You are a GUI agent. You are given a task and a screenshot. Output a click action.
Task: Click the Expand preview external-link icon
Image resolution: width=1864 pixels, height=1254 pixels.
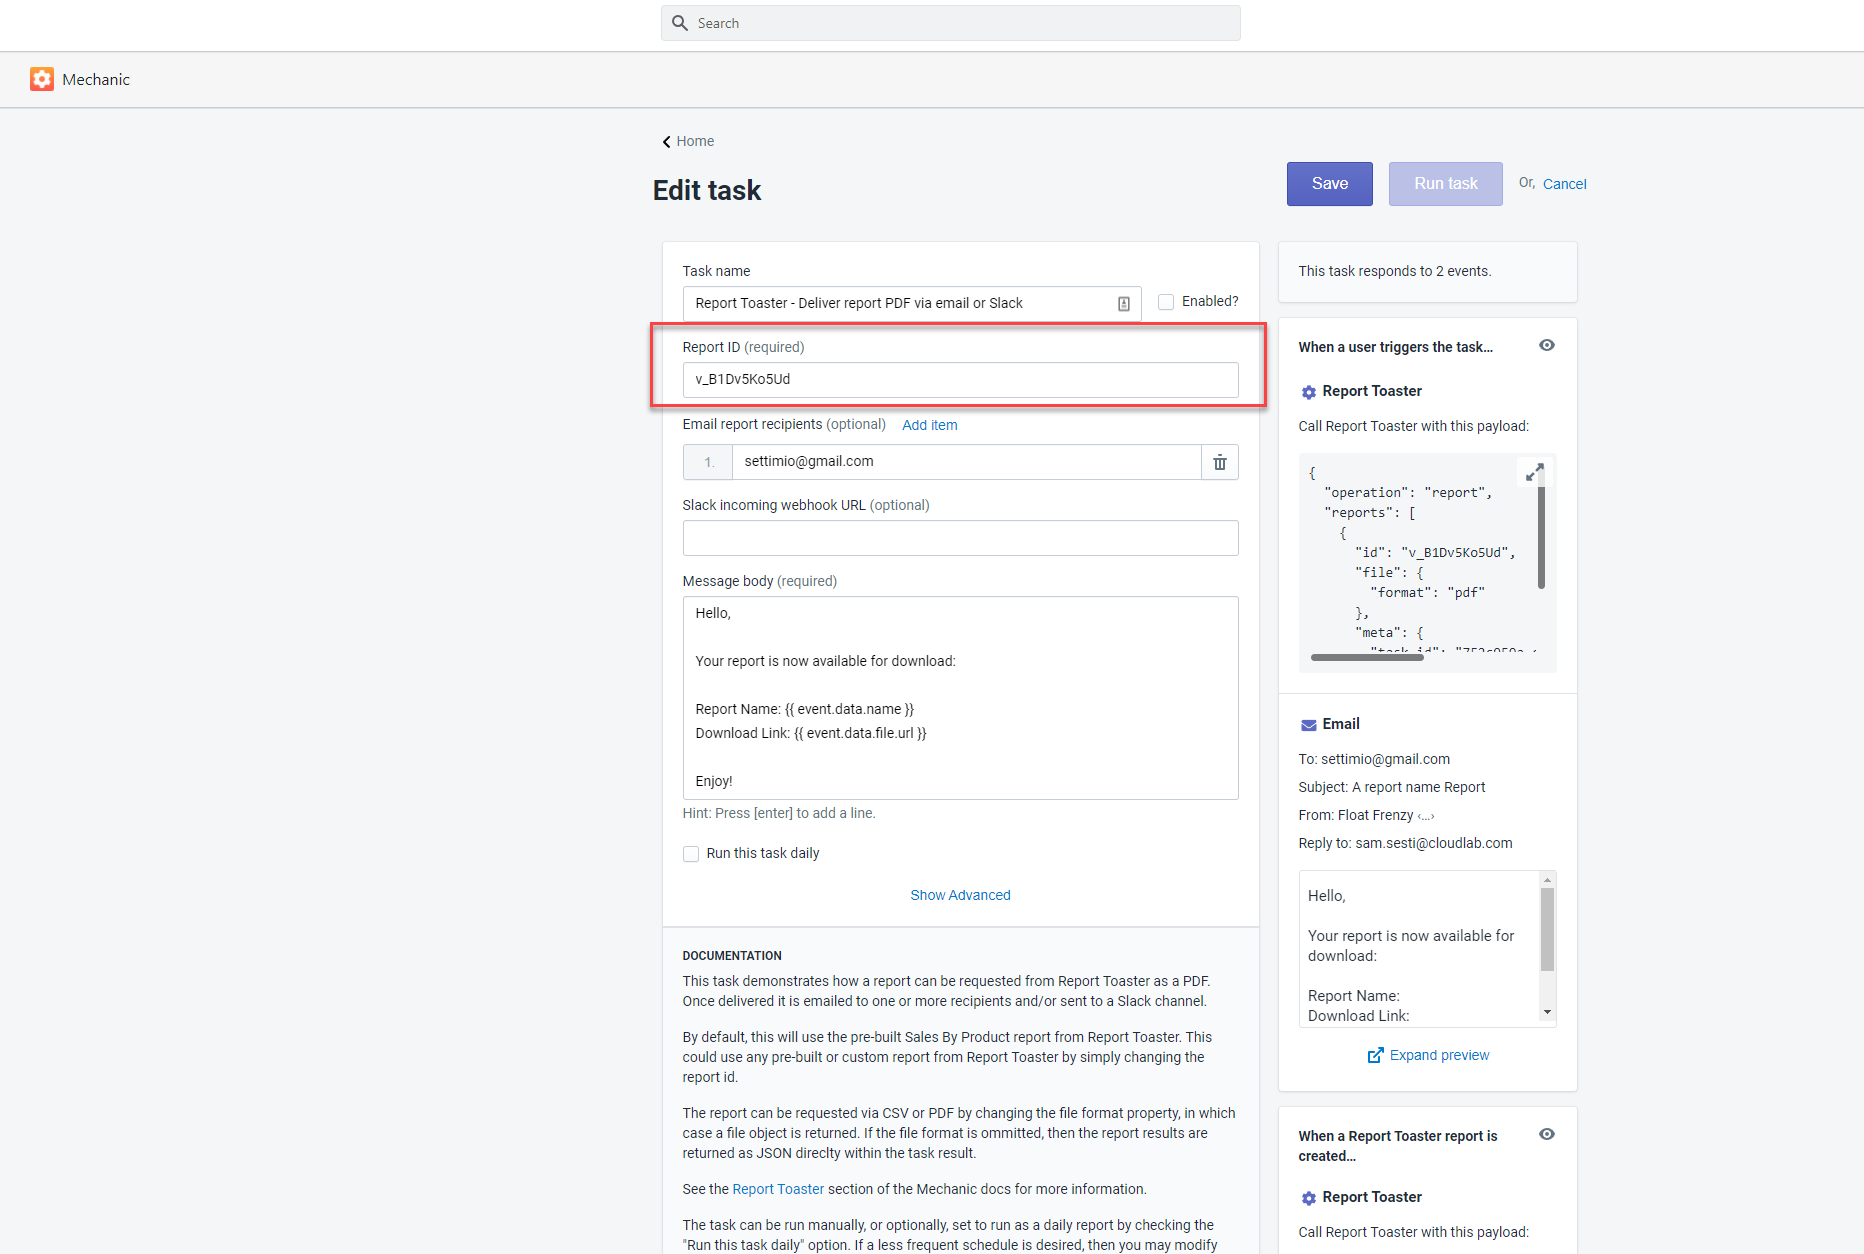(x=1375, y=1056)
